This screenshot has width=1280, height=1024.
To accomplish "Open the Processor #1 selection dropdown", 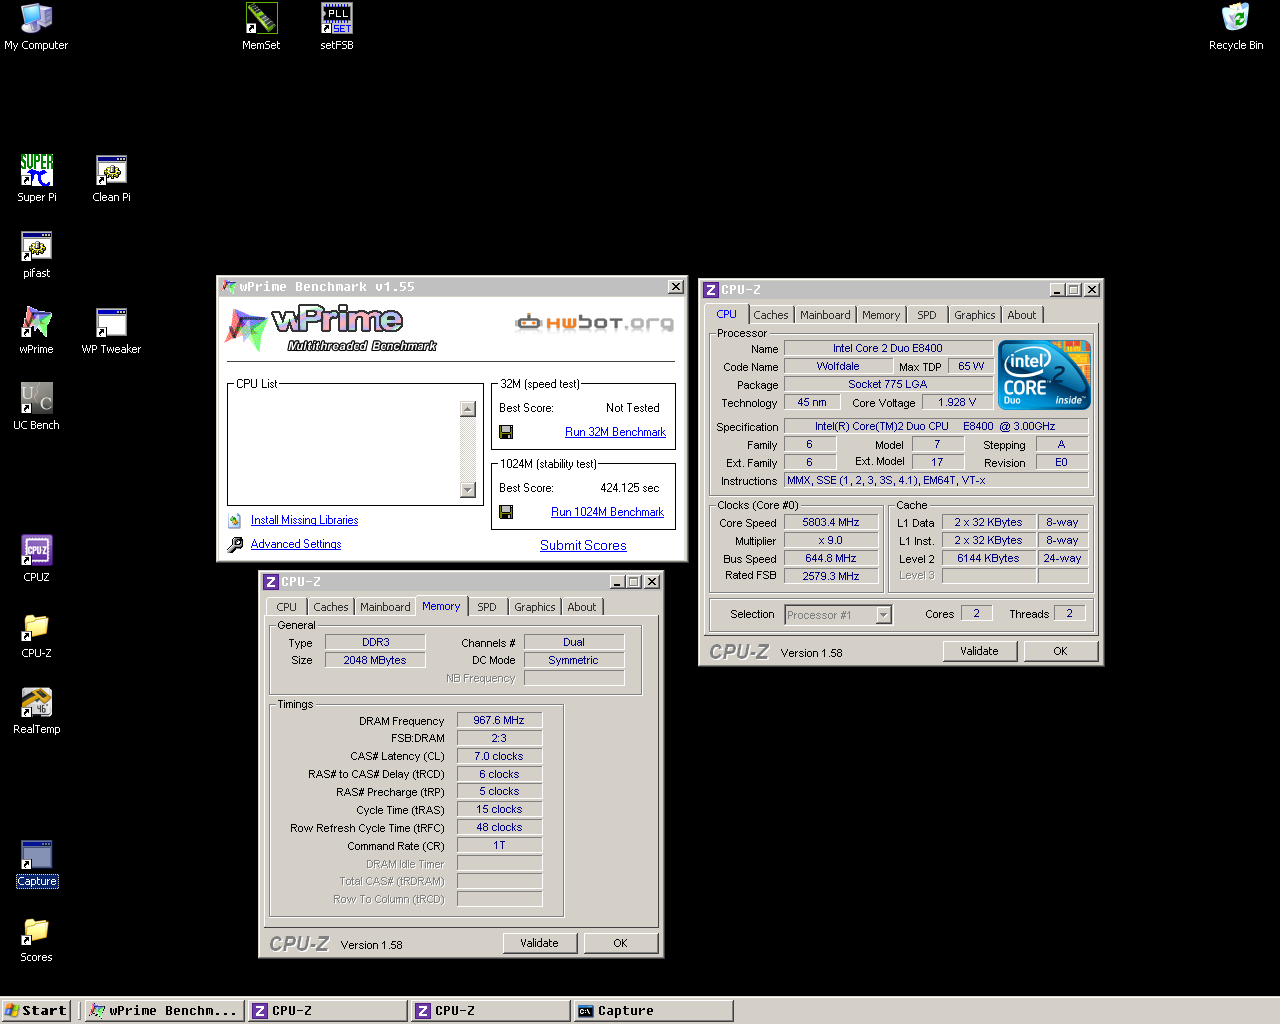I will click(884, 615).
